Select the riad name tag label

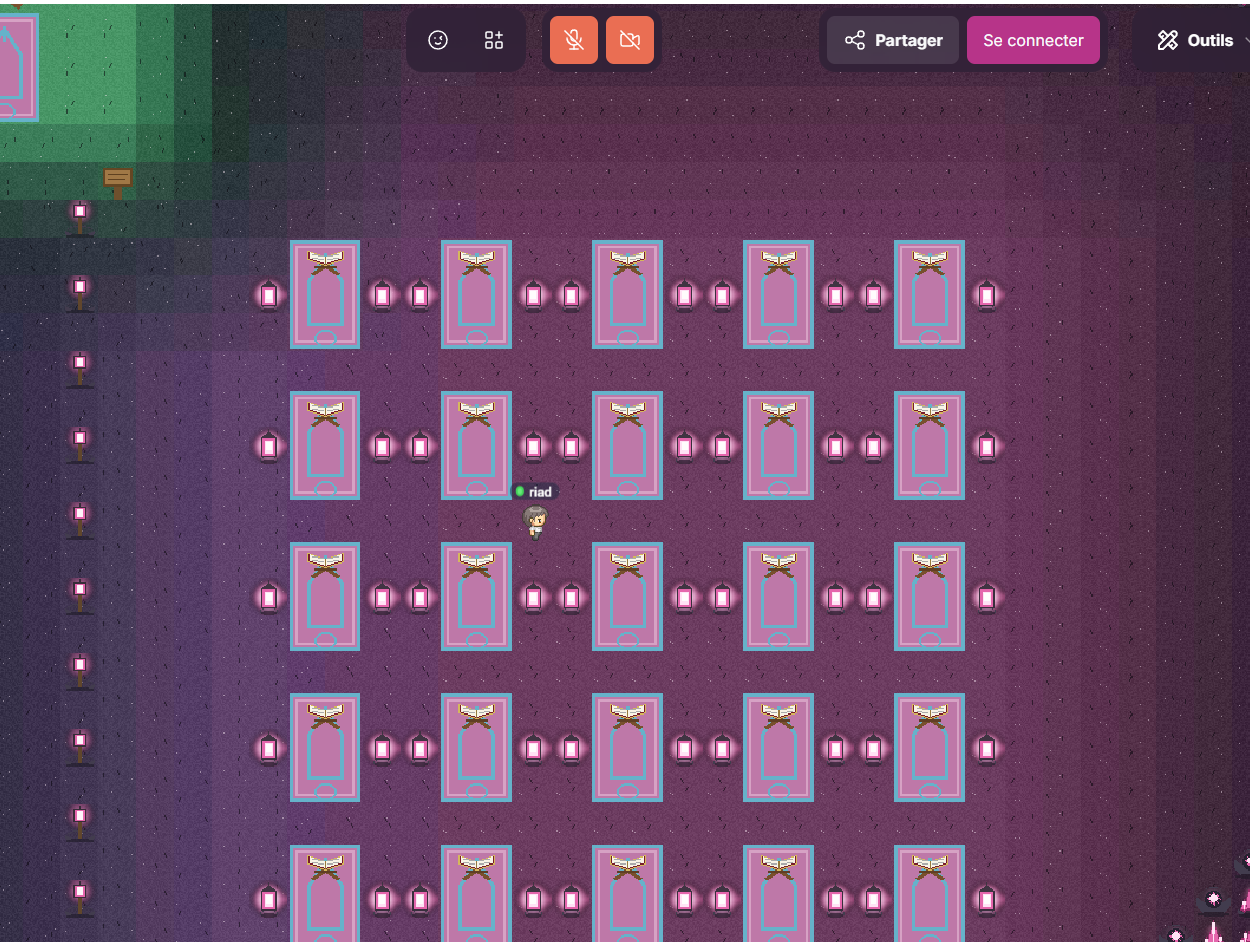coord(540,492)
